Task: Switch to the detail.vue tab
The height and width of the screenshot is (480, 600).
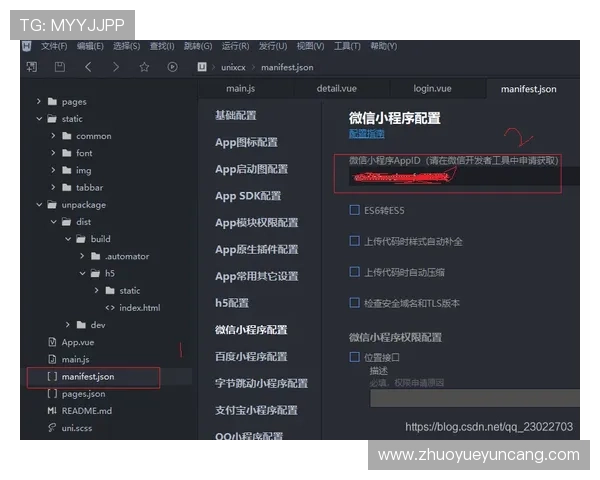Action: pyautogui.click(x=336, y=89)
